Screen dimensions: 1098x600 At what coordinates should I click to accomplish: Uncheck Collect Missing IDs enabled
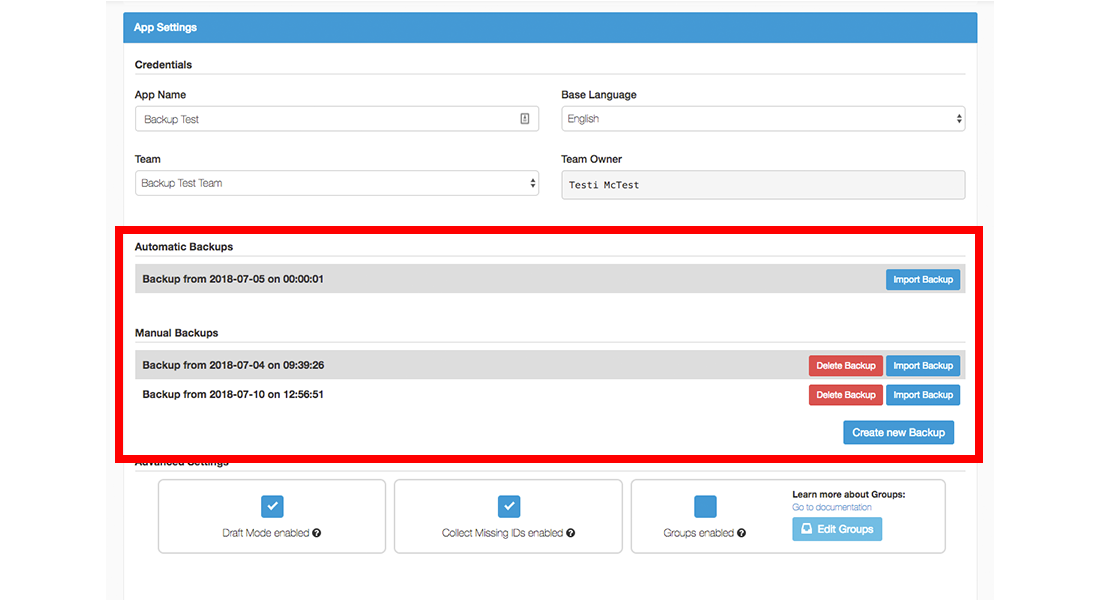tap(509, 506)
